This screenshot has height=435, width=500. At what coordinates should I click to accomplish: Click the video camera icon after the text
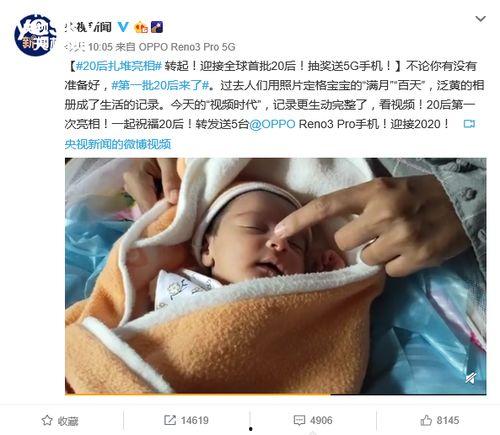(x=469, y=124)
